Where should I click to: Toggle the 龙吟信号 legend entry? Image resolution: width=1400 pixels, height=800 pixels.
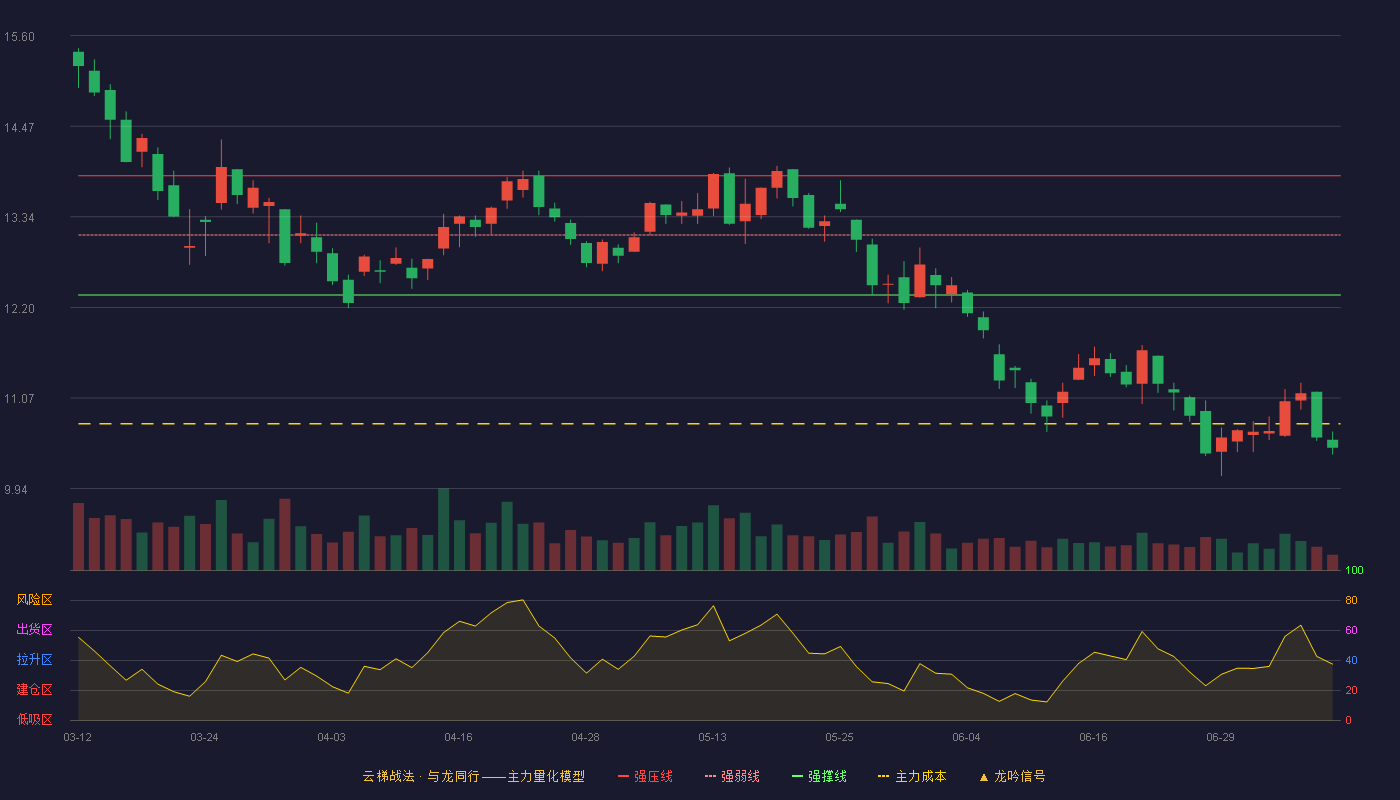point(1011,776)
